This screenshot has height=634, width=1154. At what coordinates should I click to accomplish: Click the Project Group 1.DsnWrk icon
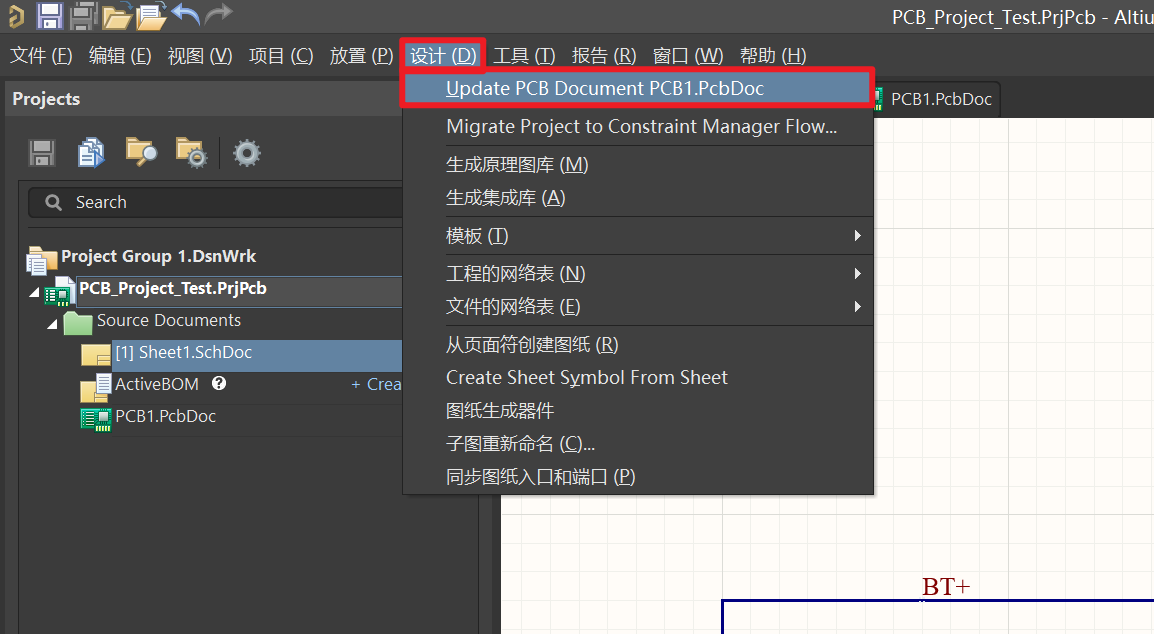point(41,259)
